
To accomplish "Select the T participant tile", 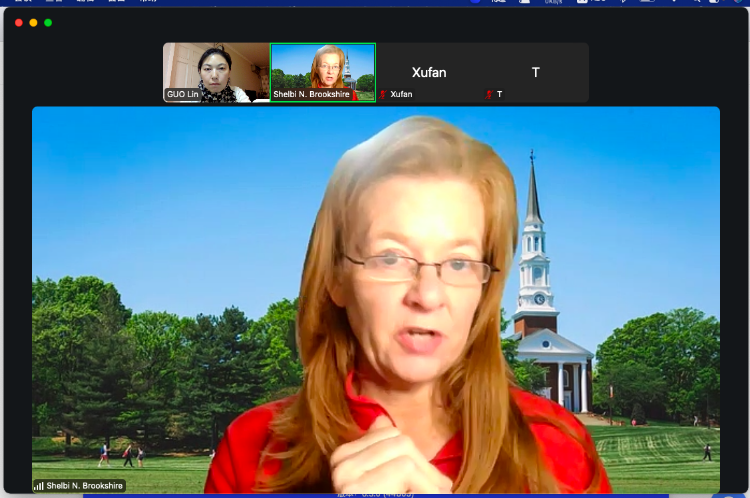I will point(535,72).
